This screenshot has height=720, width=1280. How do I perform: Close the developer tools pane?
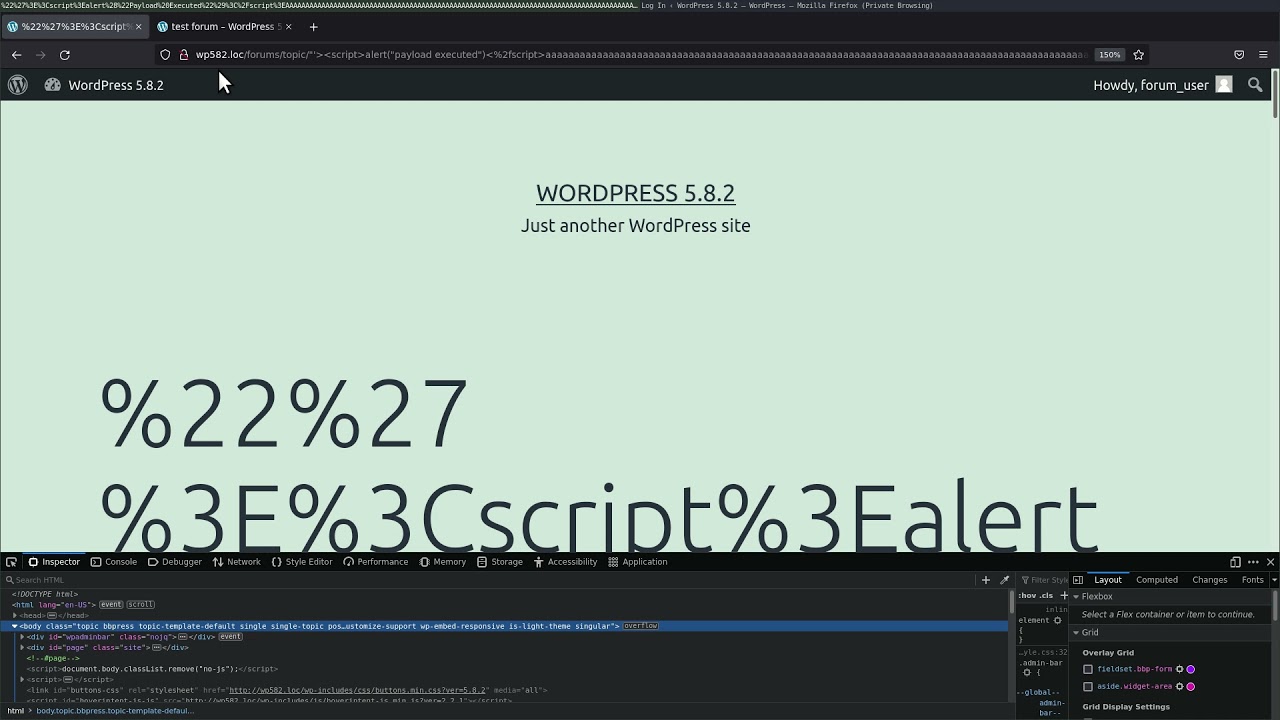click(1270, 562)
